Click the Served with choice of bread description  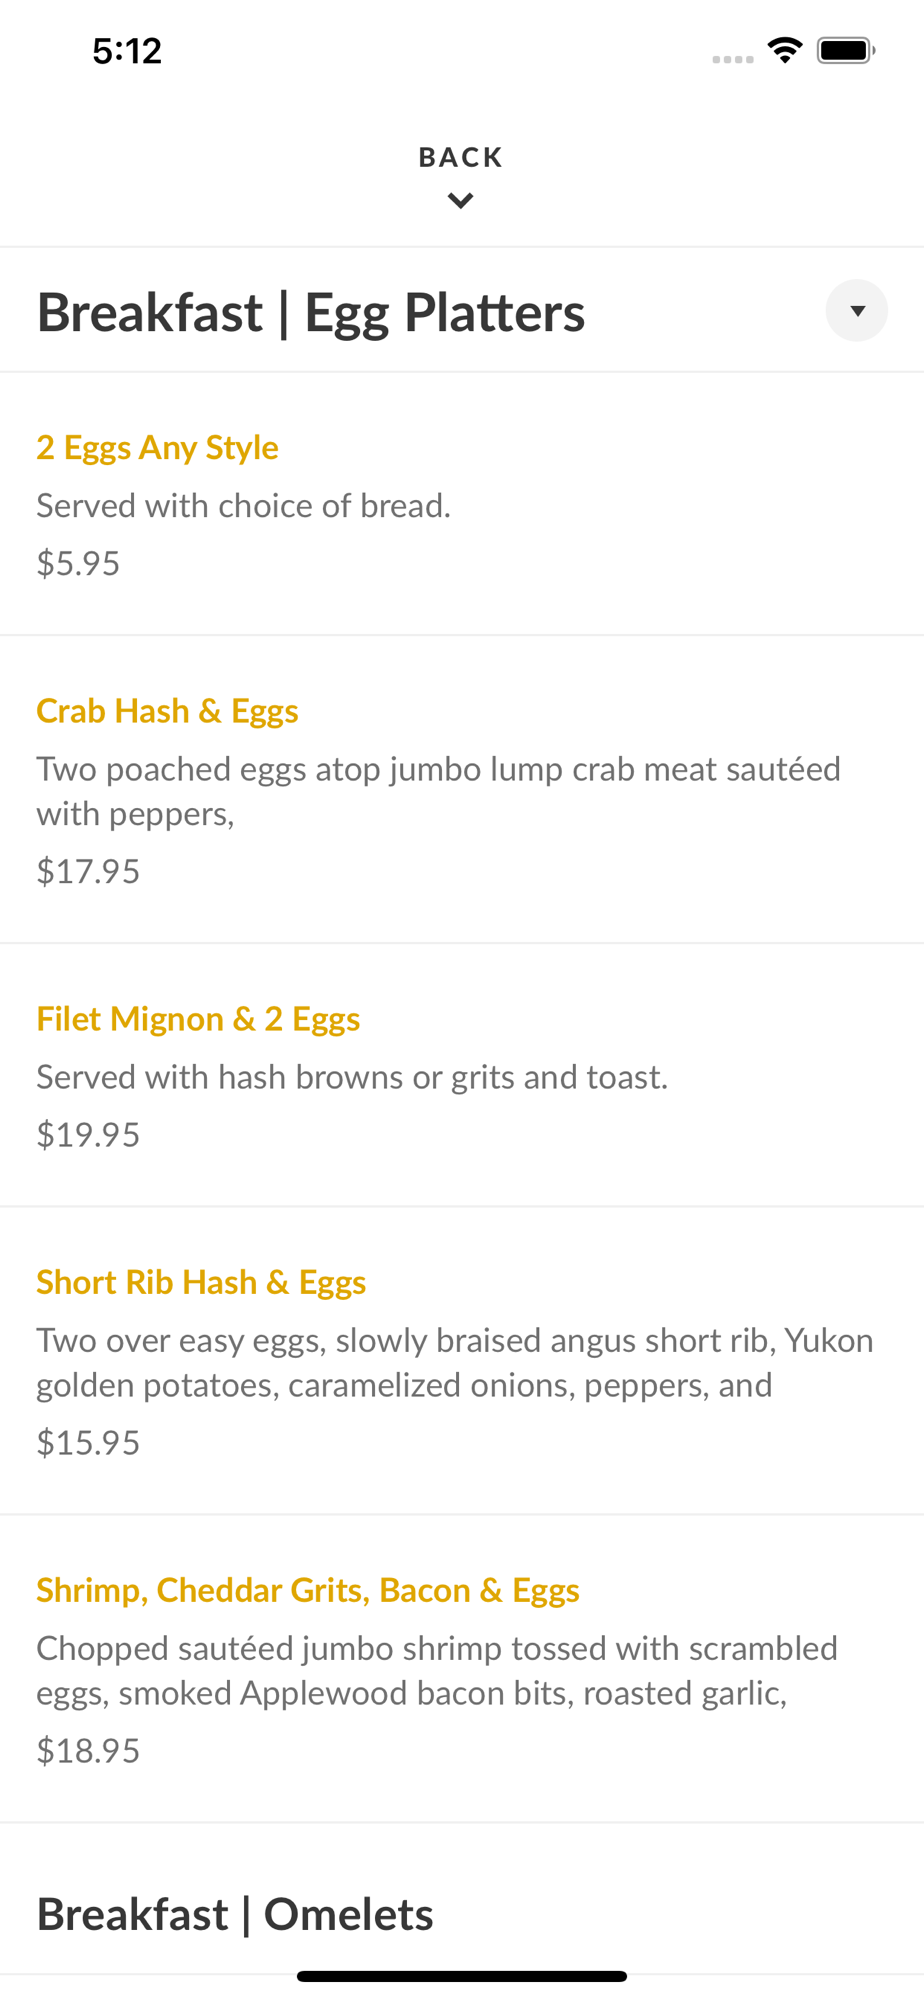(244, 506)
